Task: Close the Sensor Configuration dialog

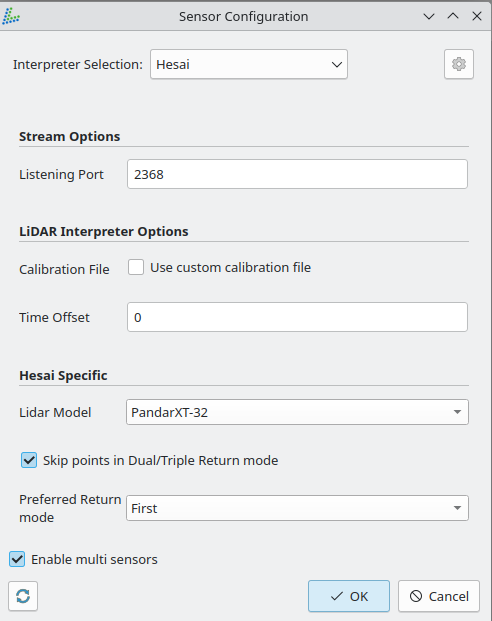Action: pos(477,16)
